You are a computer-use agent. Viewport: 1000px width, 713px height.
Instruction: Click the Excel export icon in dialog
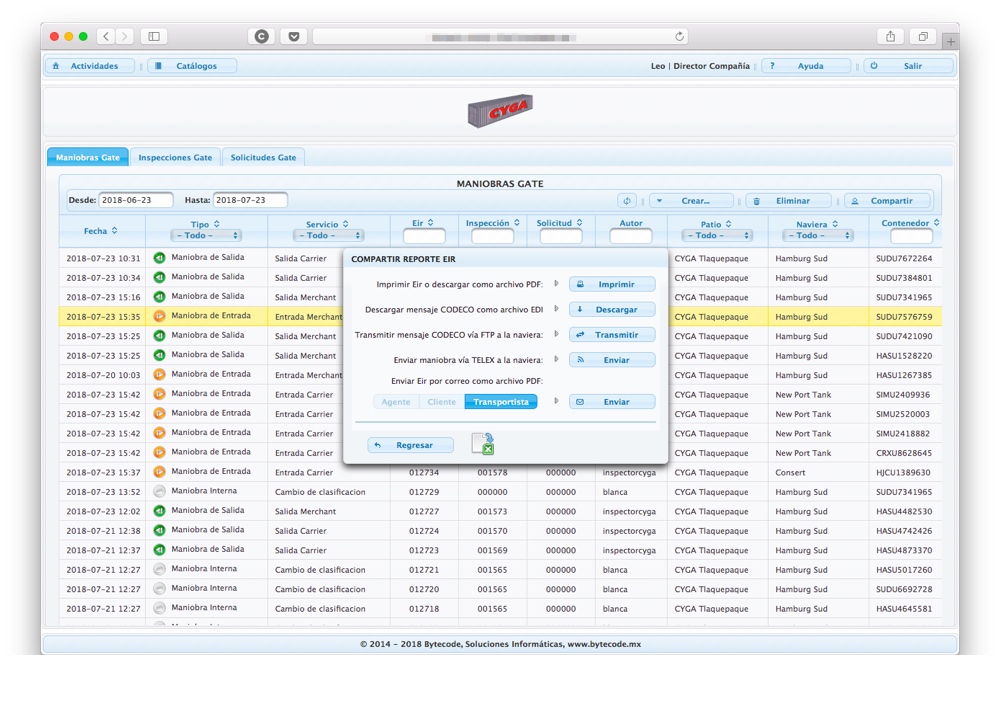tap(483, 444)
